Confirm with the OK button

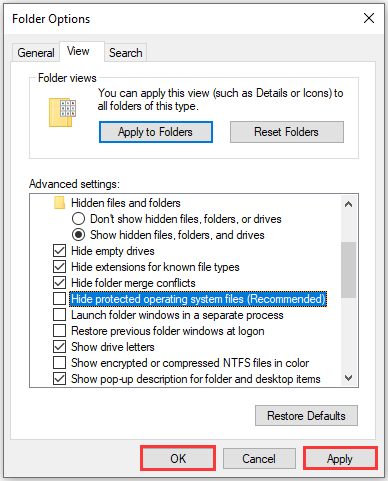coord(178,458)
